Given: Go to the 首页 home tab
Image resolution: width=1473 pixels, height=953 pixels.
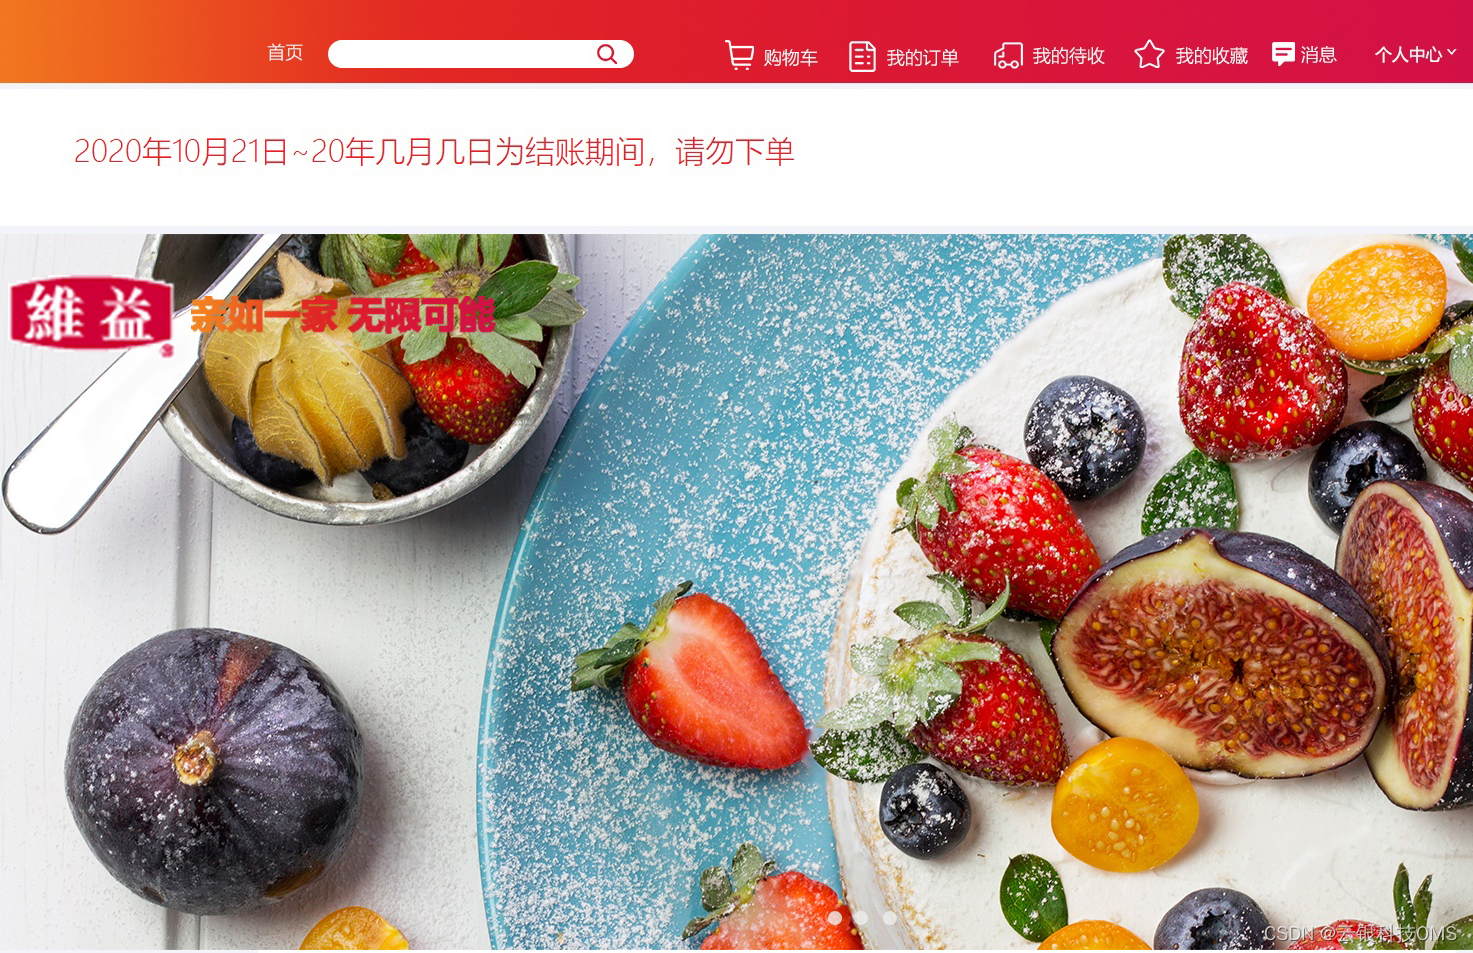Looking at the screenshot, I should pos(285,53).
